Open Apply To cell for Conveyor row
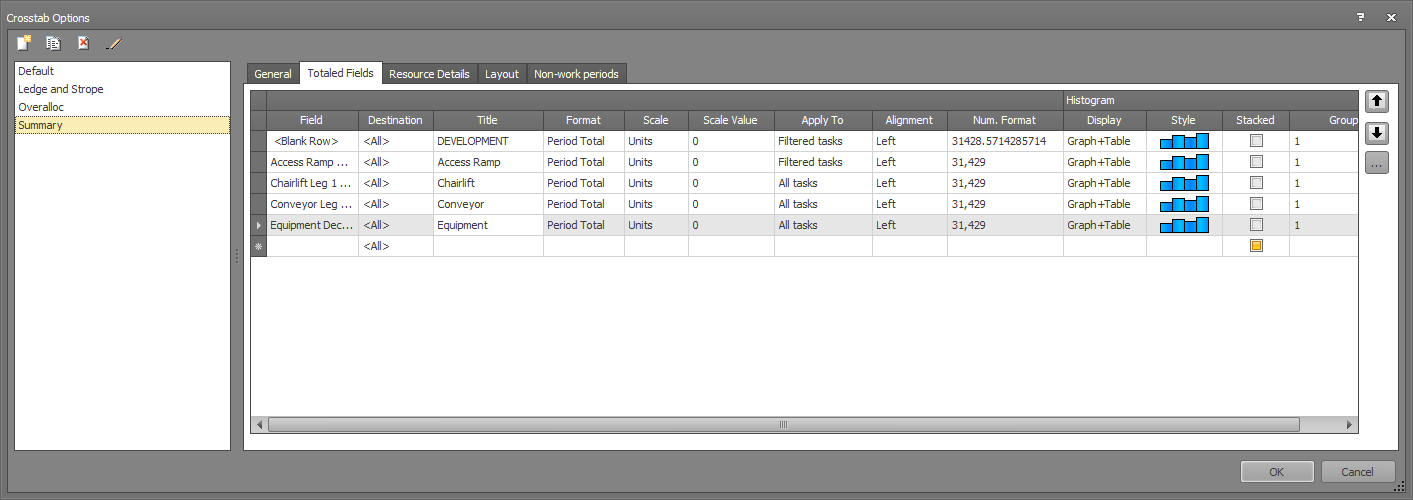This screenshot has width=1413, height=500. (822, 204)
